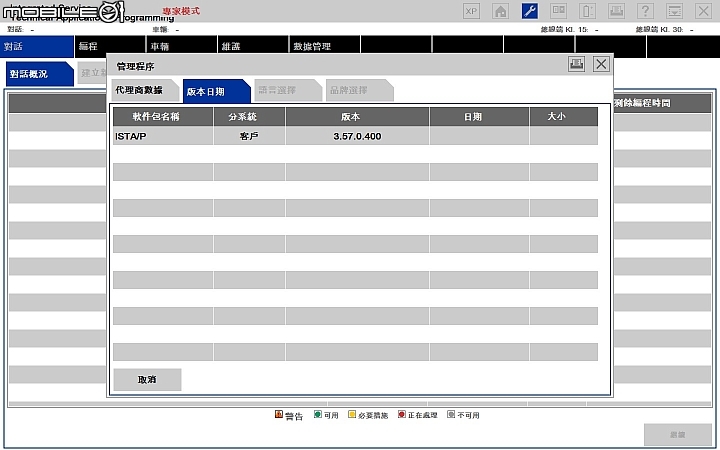Select the ISTA/P package name cell
The image size is (720, 450).
click(x=163, y=136)
